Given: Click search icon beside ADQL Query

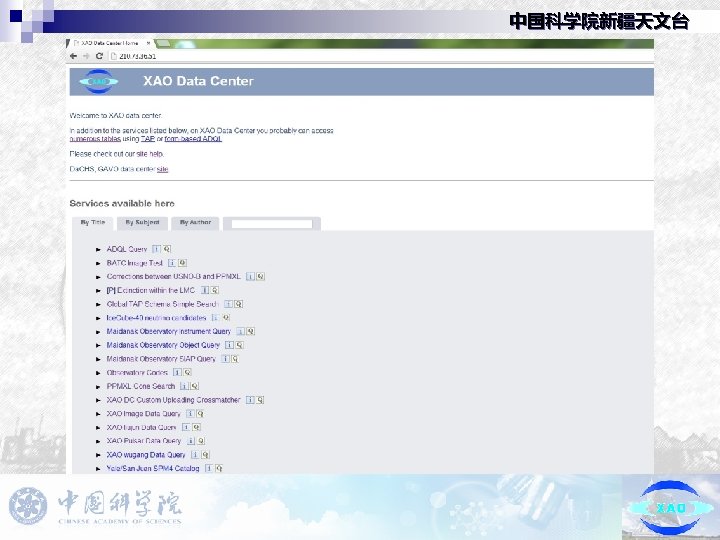Looking at the screenshot, I should [167, 249].
